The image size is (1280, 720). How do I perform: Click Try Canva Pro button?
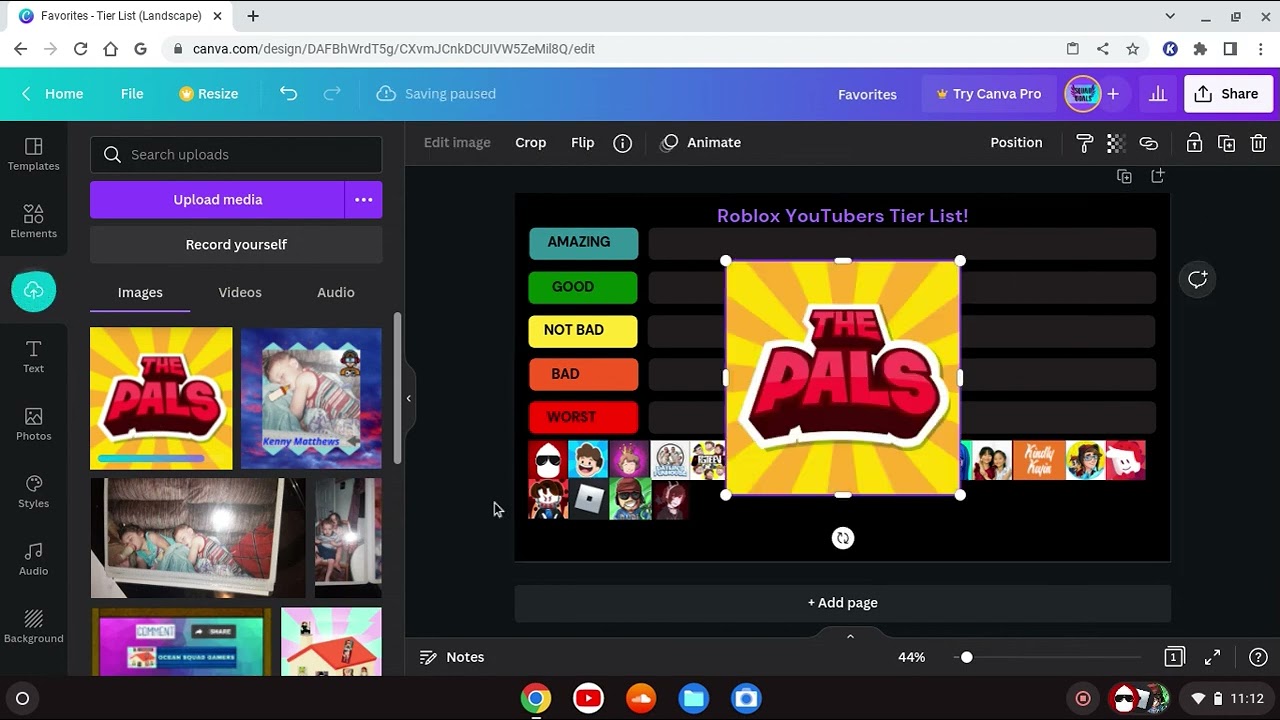tap(988, 94)
